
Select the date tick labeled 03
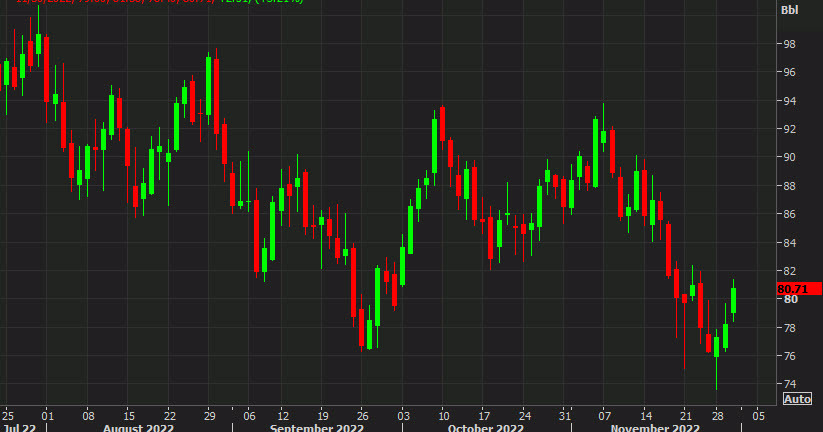[403, 416]
